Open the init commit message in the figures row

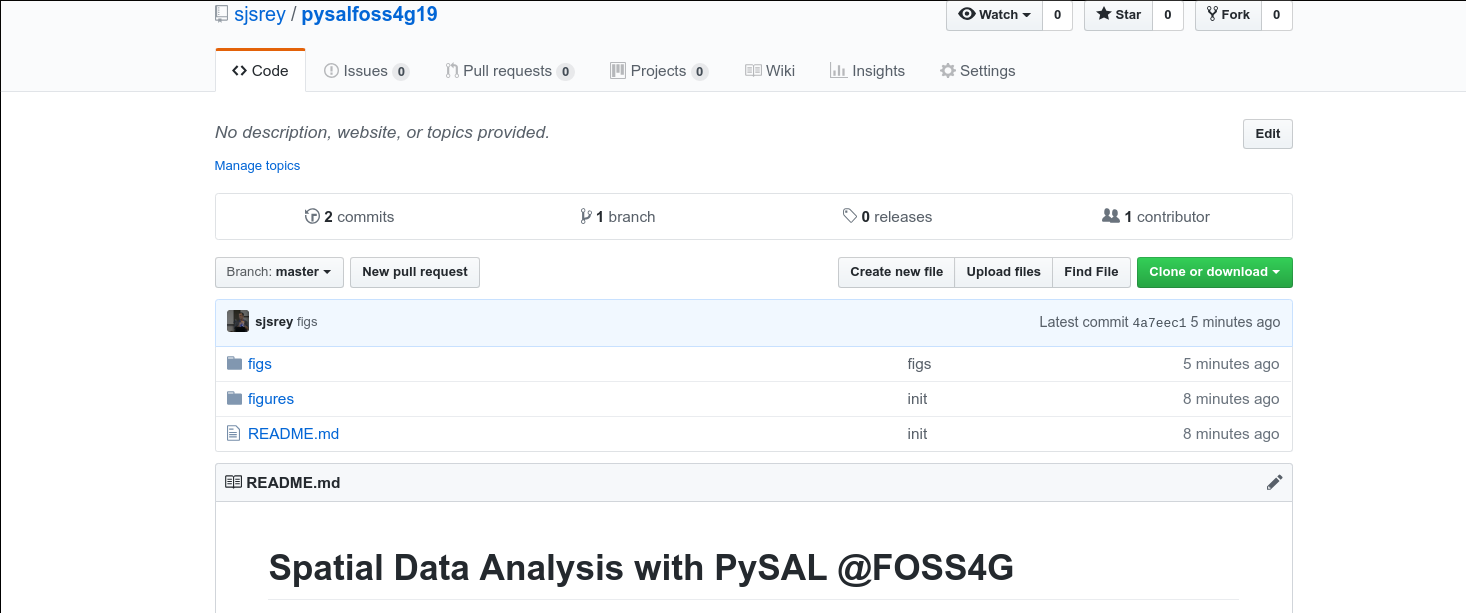(x=917, y=399)
